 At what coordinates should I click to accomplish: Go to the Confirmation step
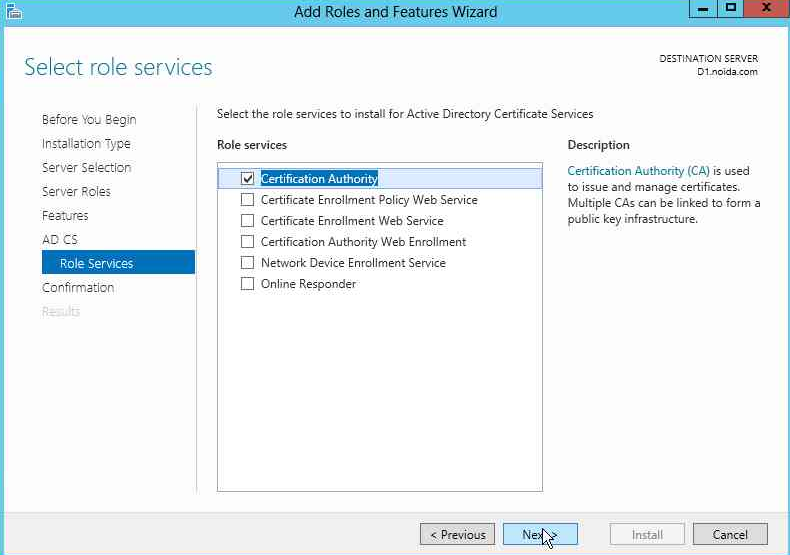click(x=78, y=288)
